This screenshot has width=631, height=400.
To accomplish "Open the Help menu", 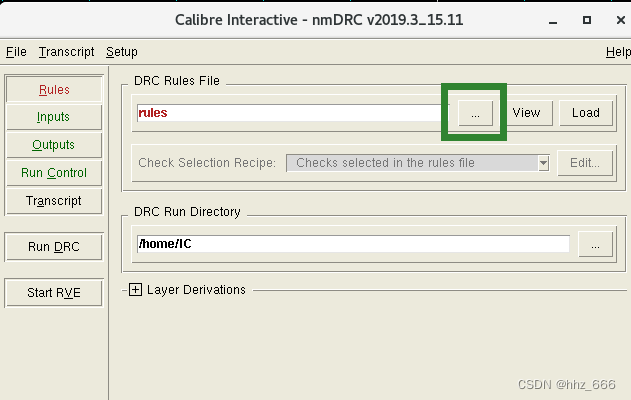I will [618, 52].
